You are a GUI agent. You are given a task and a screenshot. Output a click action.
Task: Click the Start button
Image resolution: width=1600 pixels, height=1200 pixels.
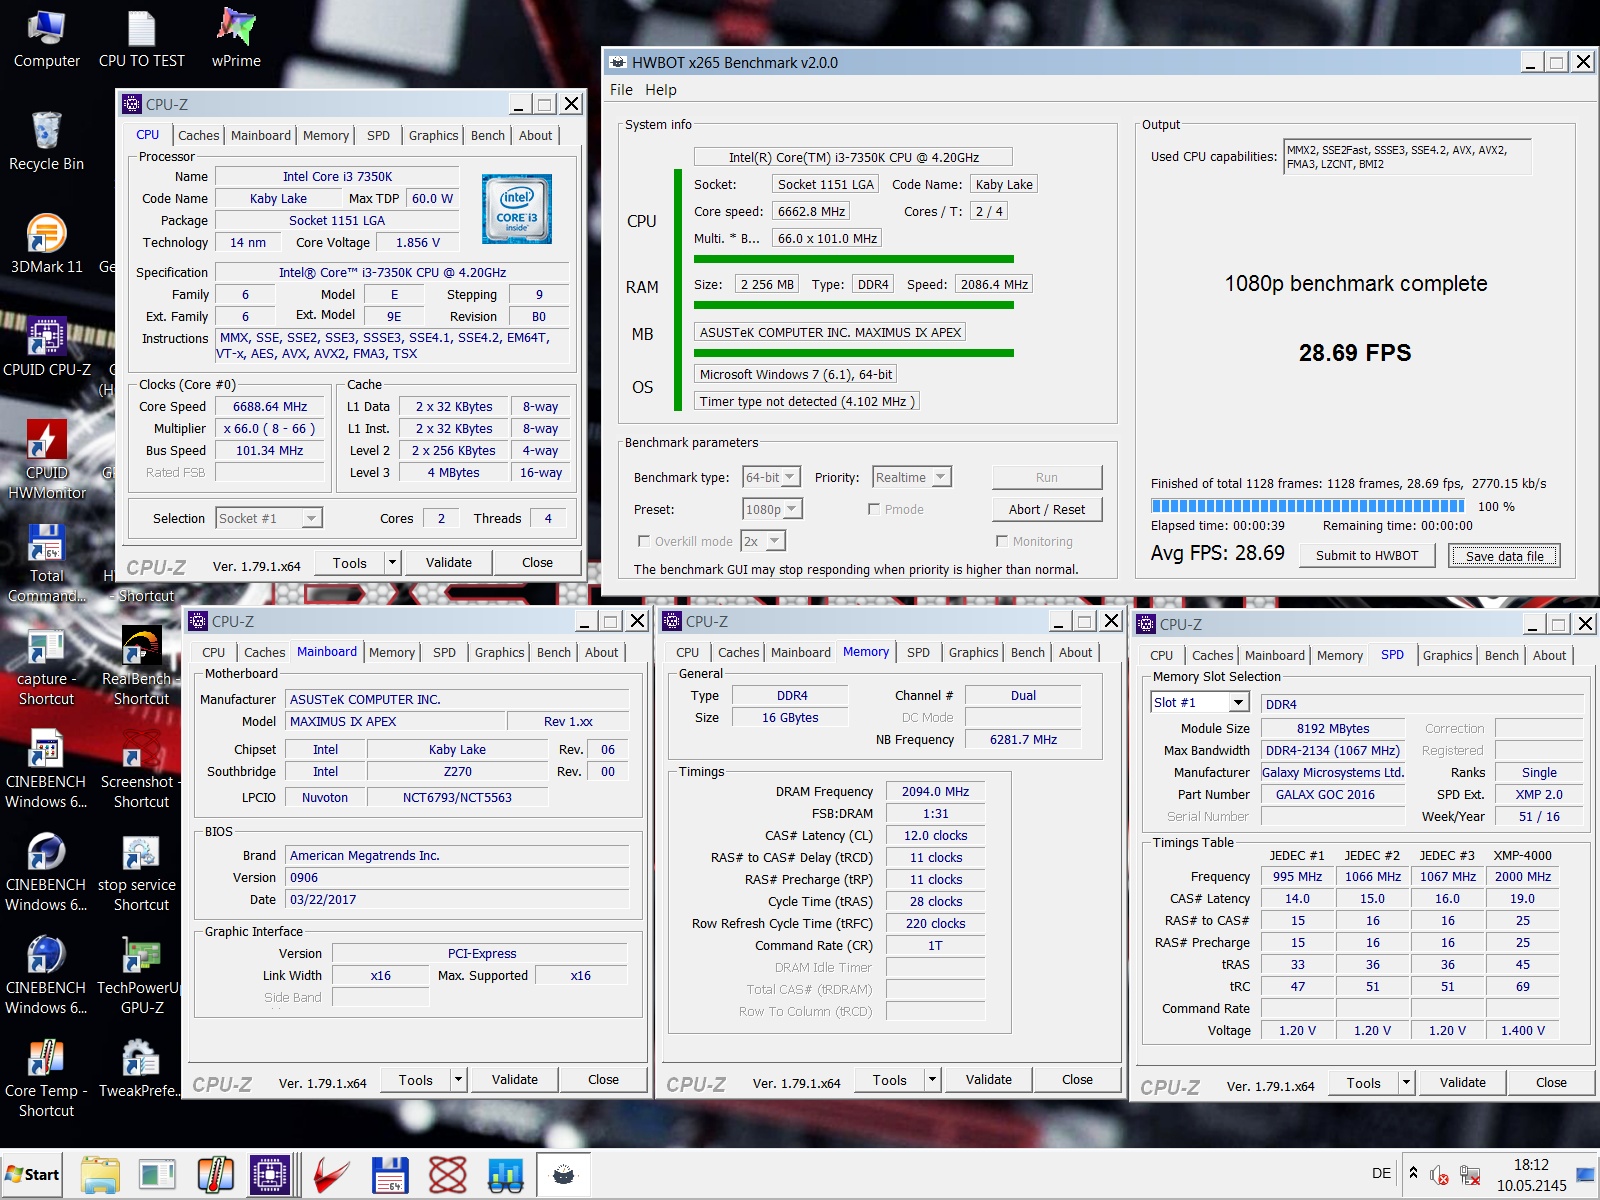tap(33, 1175)
